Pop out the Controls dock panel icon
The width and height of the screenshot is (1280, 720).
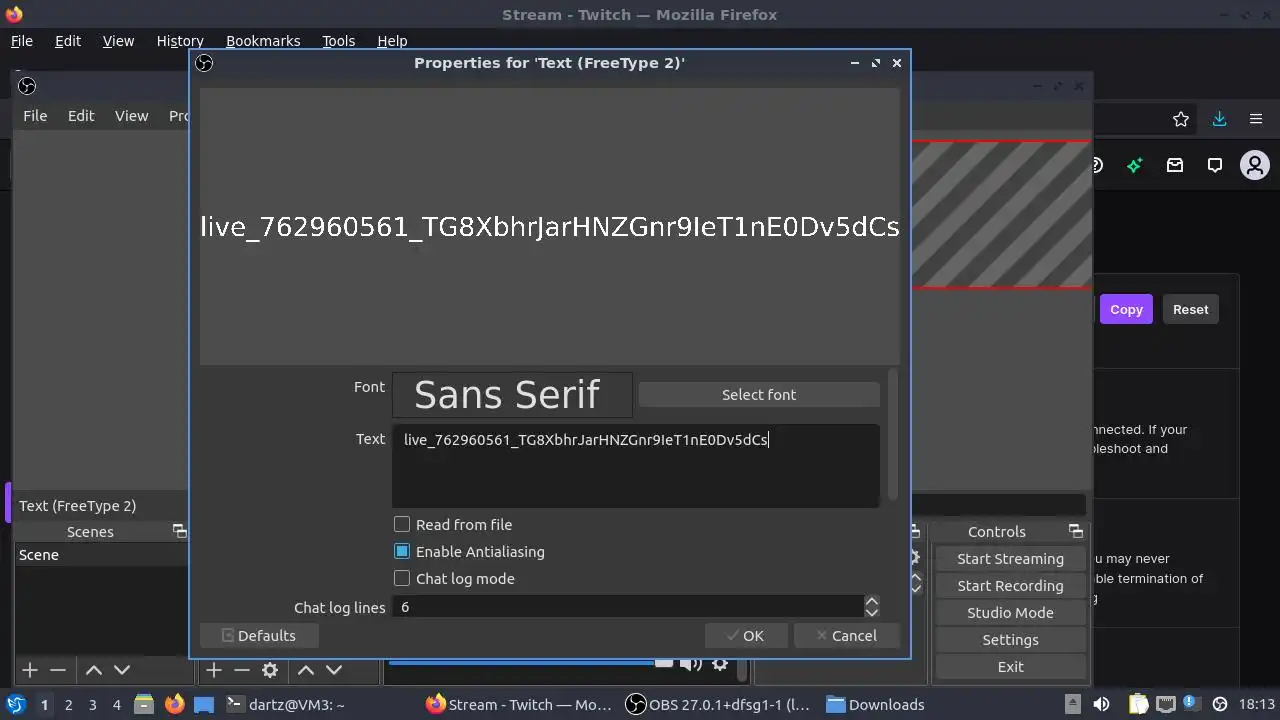click(1076, 531)
